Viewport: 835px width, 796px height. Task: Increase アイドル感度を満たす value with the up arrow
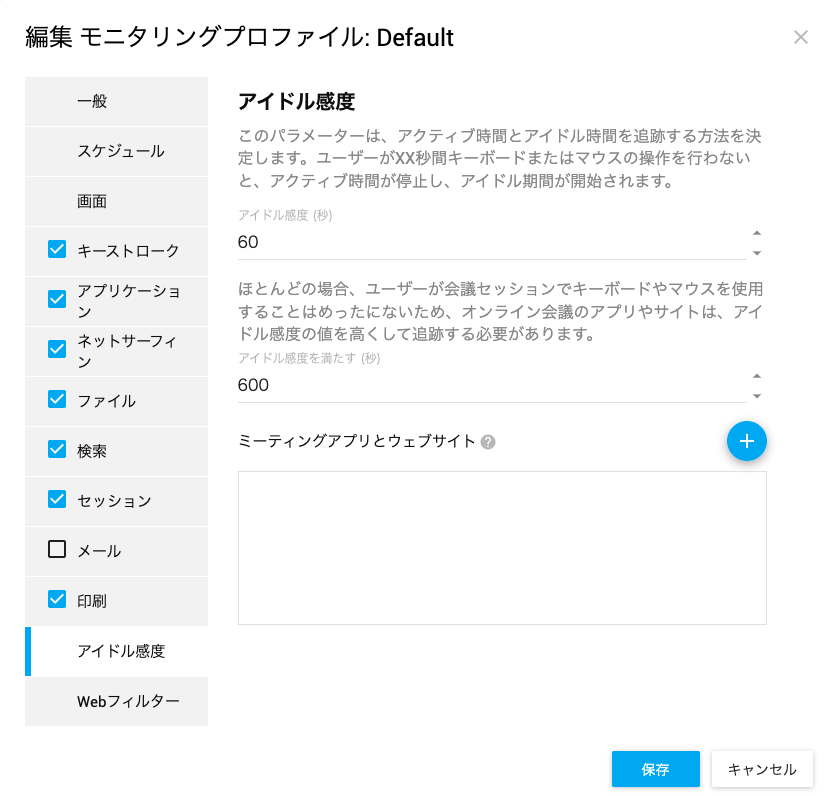(x=757, y=376)
